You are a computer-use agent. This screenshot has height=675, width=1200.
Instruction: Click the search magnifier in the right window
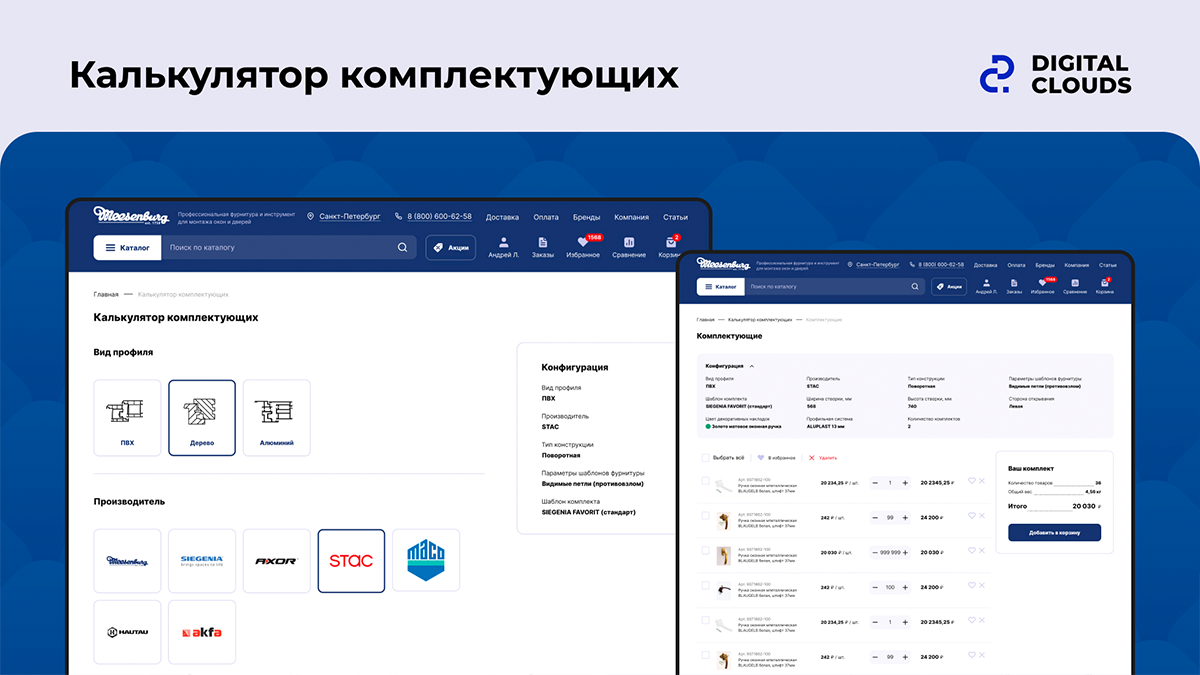914,287
